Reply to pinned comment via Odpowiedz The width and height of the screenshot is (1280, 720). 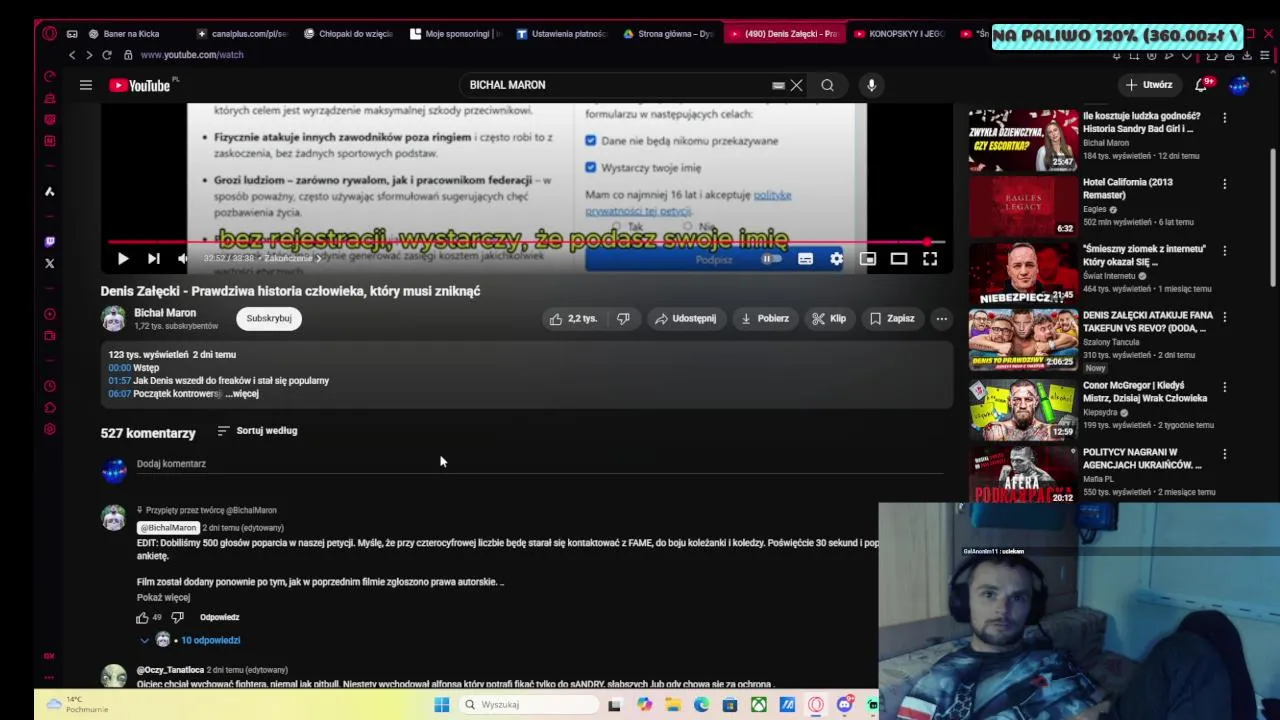tap(219, 617)
